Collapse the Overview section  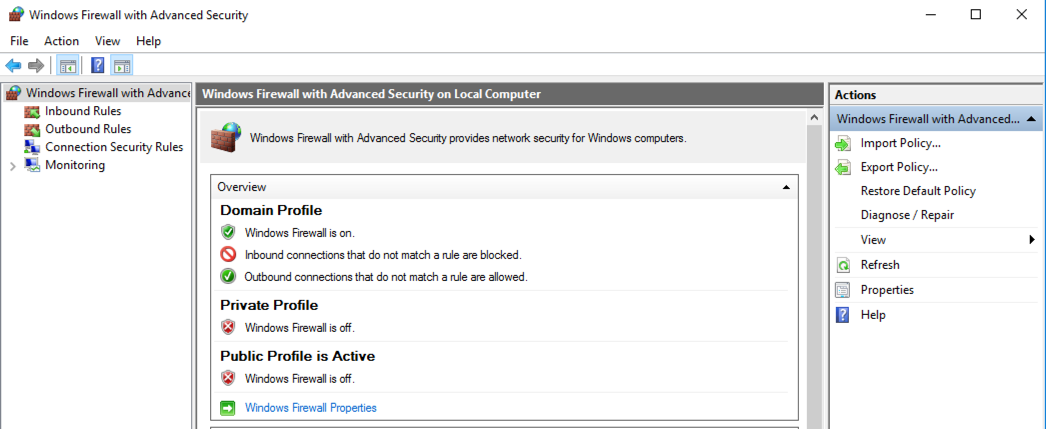[x=786, y=187]
